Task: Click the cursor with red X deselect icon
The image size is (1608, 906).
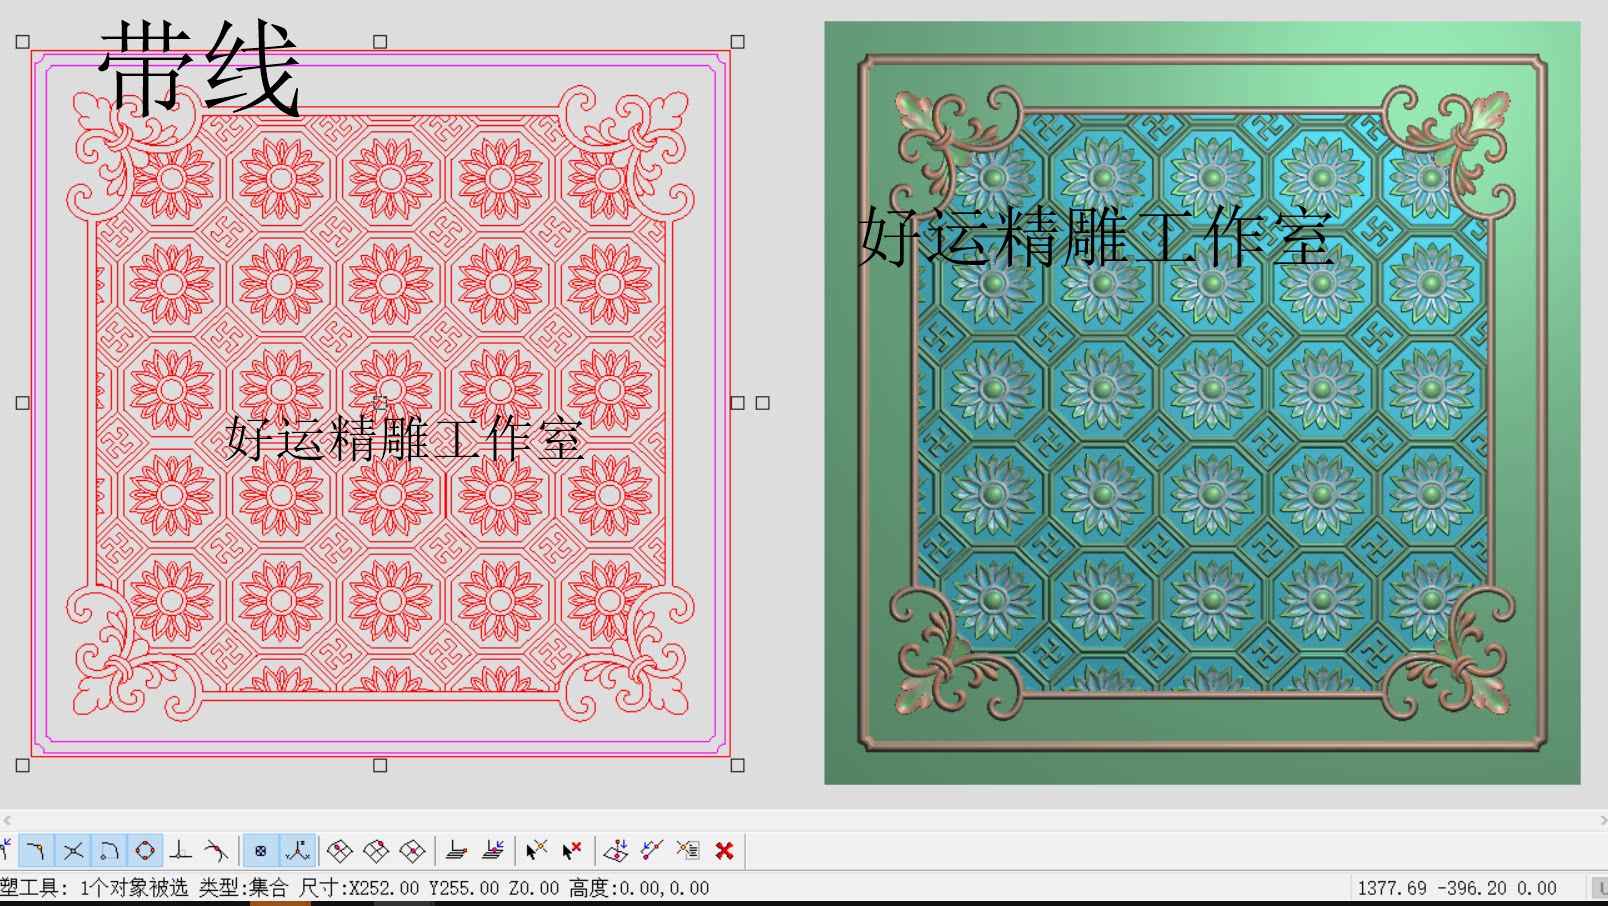Action: pos(572,851)
